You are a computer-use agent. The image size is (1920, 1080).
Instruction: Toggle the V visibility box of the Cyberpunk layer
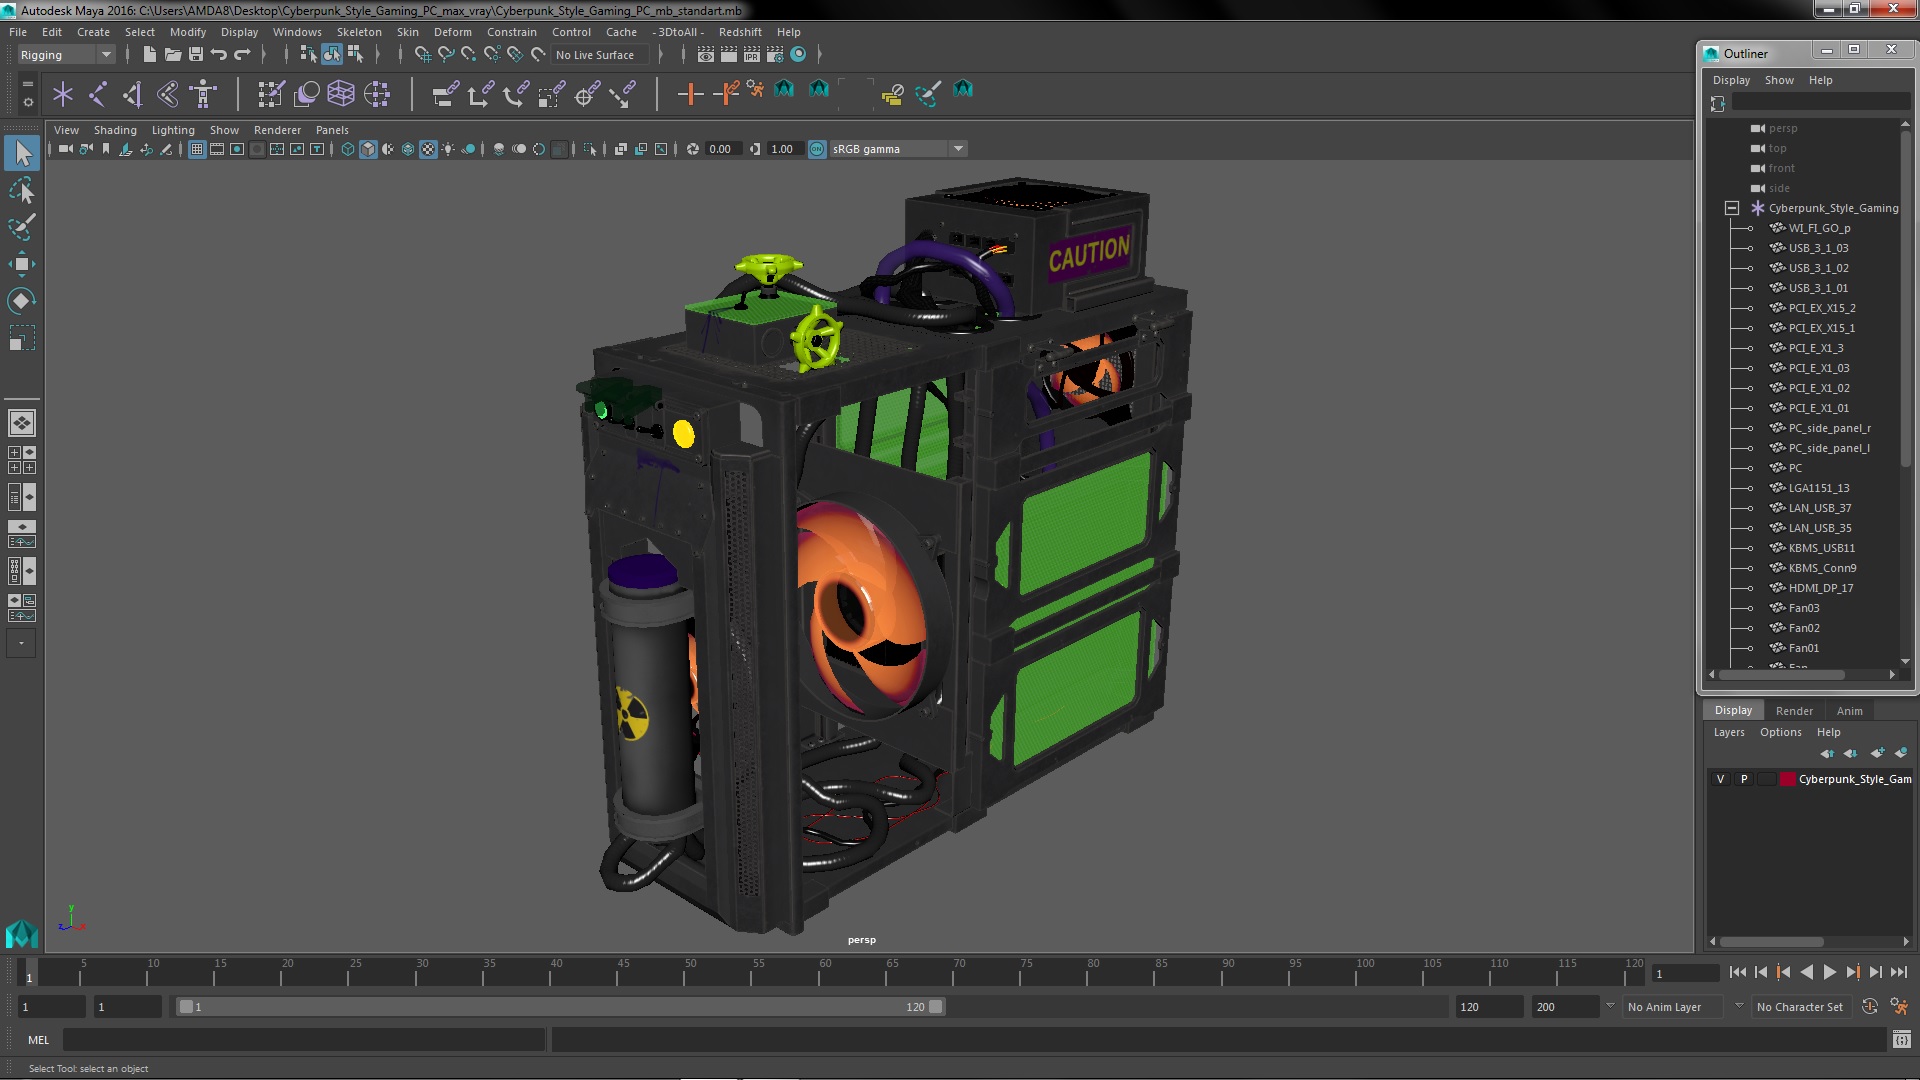(x=1720, y=779)
